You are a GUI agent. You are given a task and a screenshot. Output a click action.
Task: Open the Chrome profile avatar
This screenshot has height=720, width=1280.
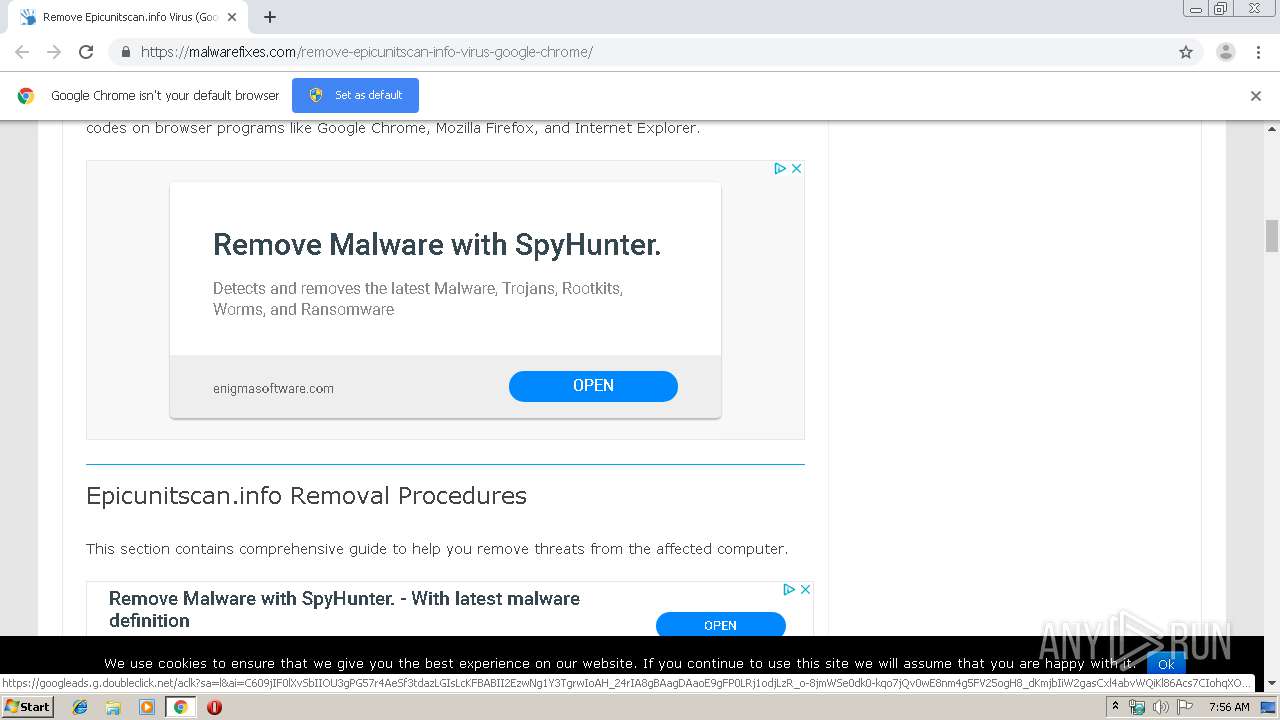point(1226,52)
